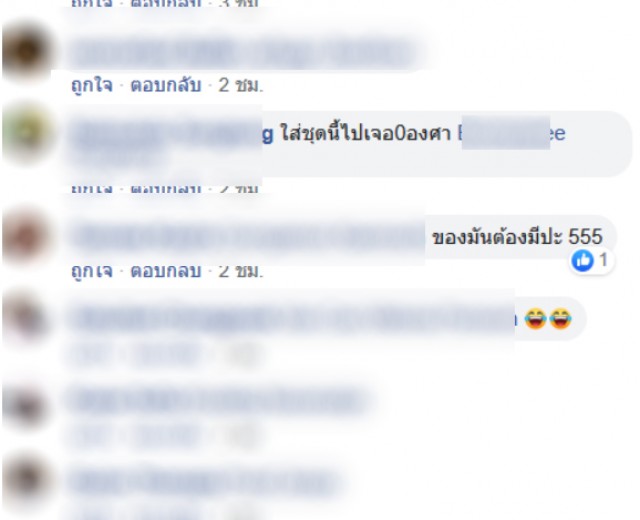Open the avatar beside the ของมันต้องมีปะ 555 comment

coord(26,237)
